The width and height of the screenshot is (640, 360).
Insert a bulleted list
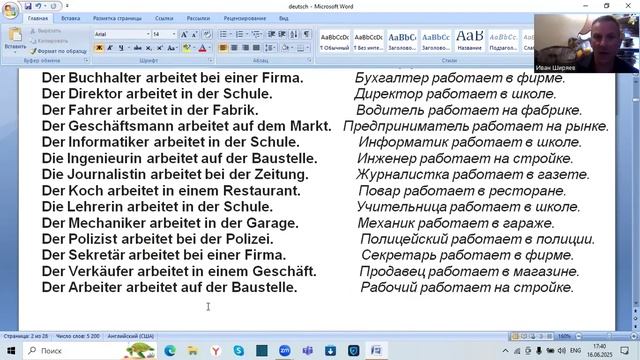click(223, 34)
